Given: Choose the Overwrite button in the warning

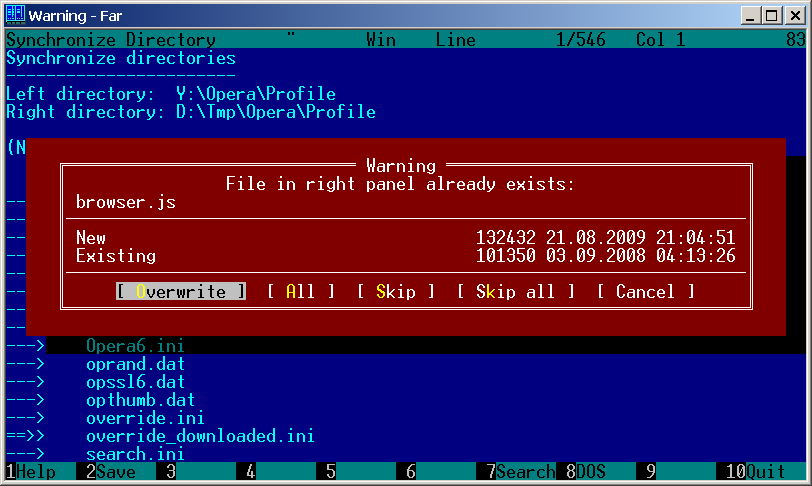Looking at the screenshot, I should point(181,292).
